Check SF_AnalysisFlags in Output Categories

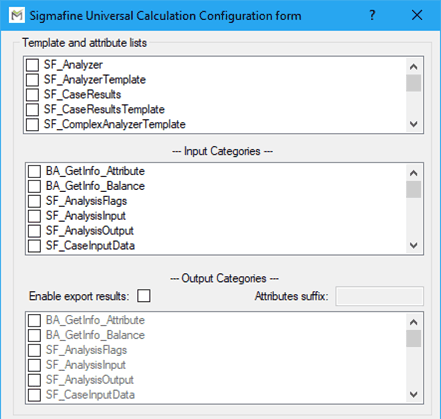coord(34,350)
